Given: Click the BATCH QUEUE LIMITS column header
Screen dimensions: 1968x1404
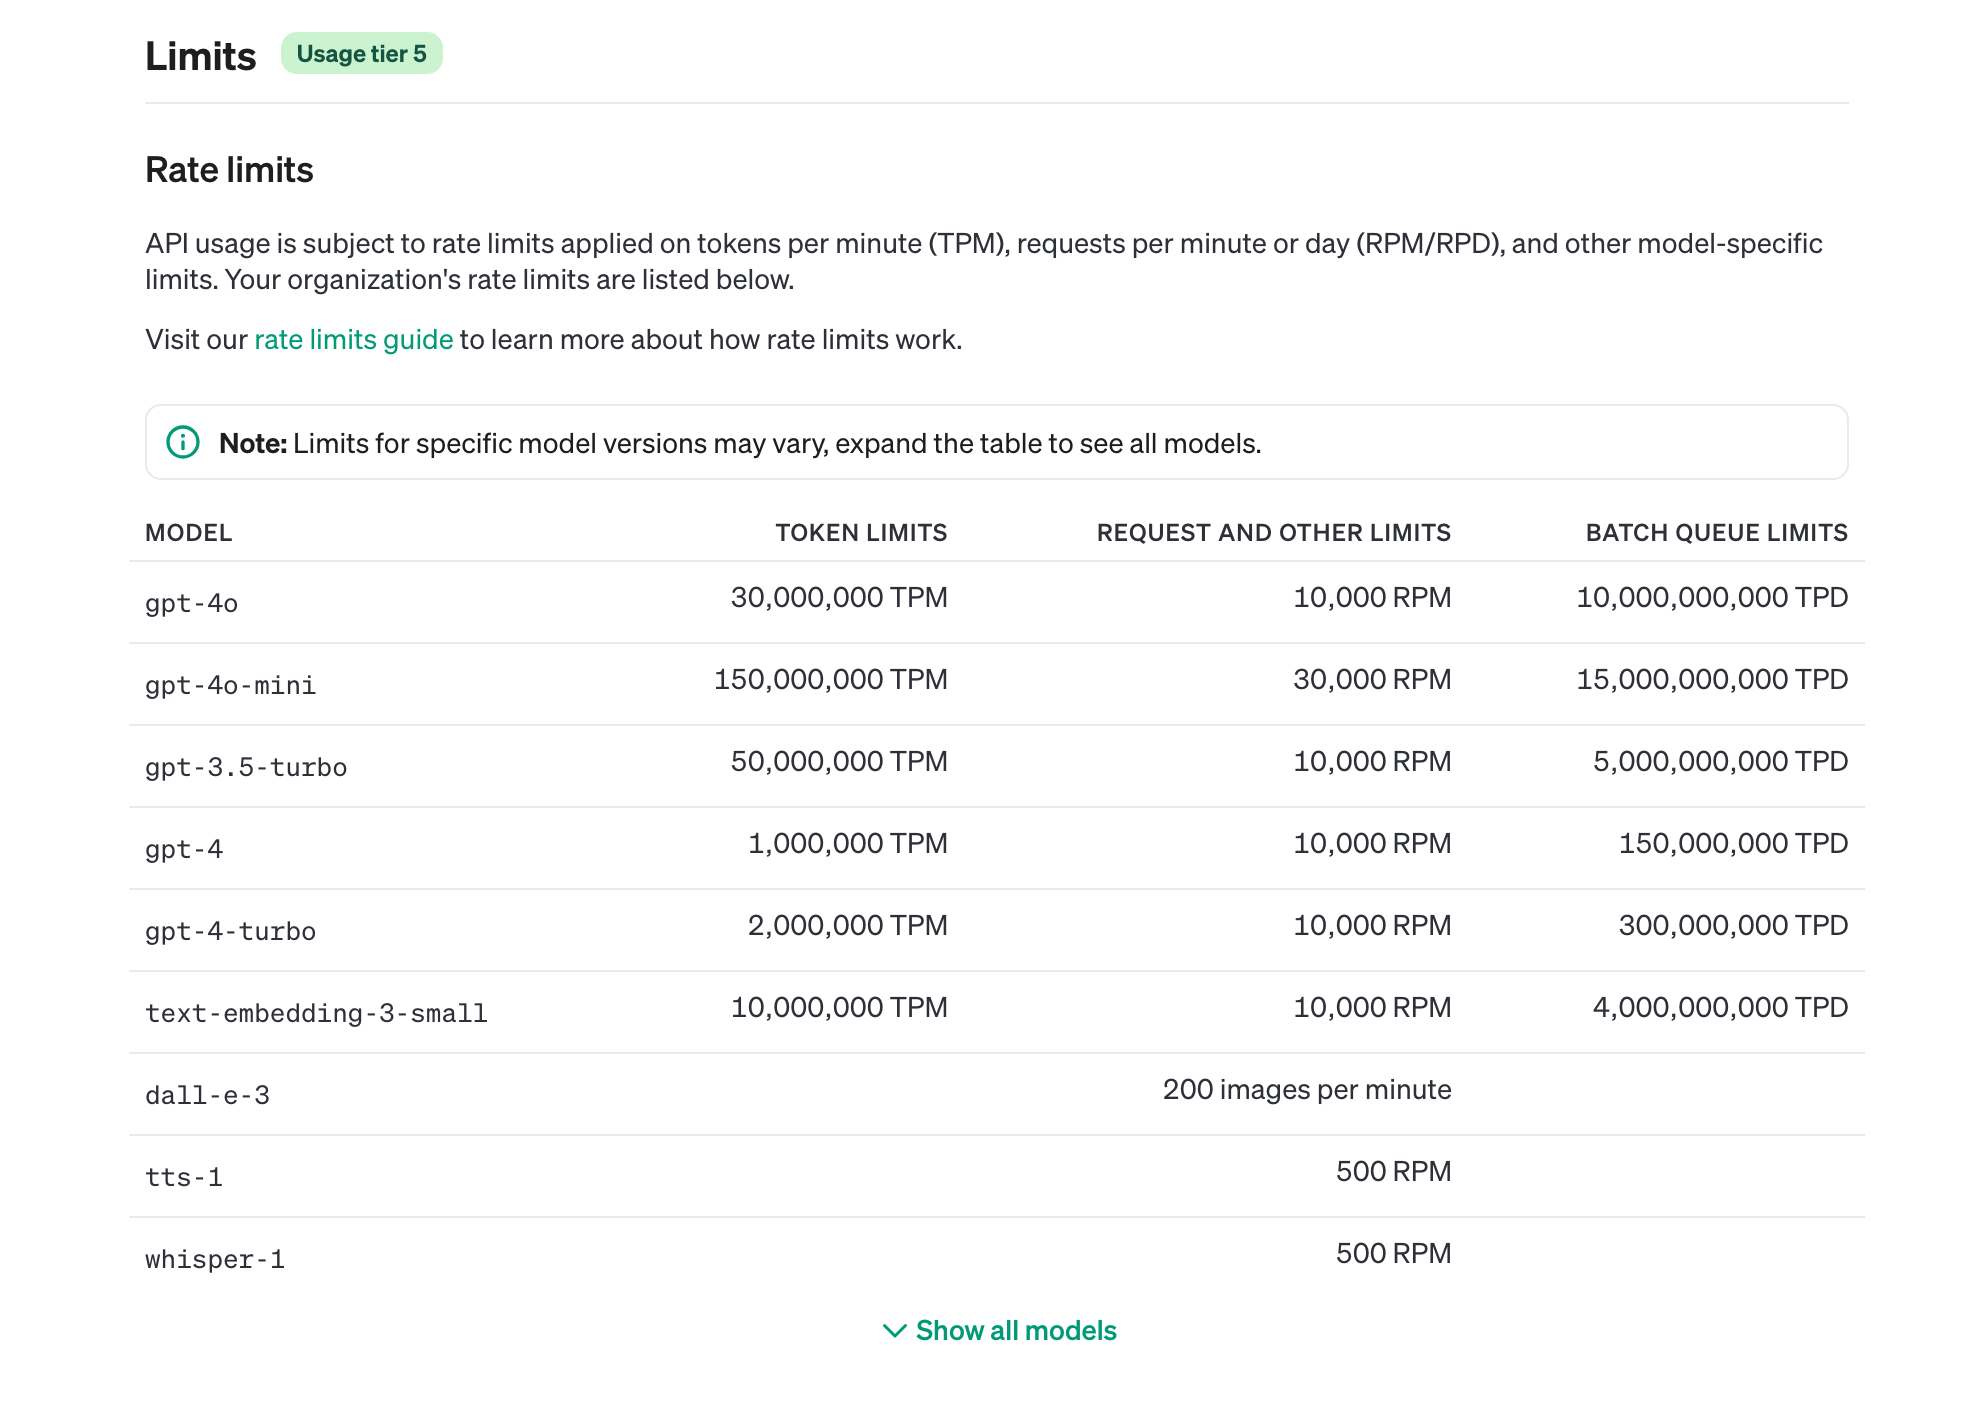Looking at the screenshot, I should coord(1717,533).
